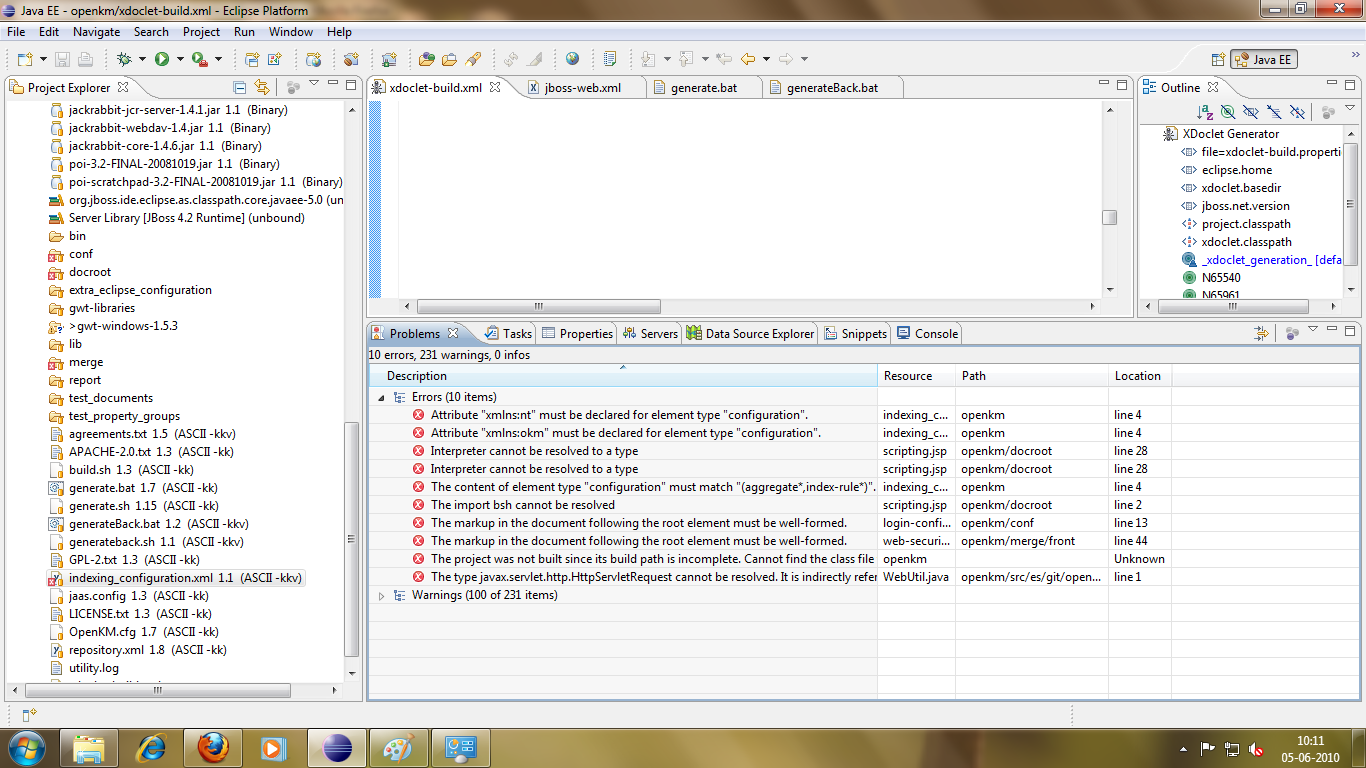Sort by the Path column header
Viewport: 1366px width, 768px height.
click(1032, 376)
